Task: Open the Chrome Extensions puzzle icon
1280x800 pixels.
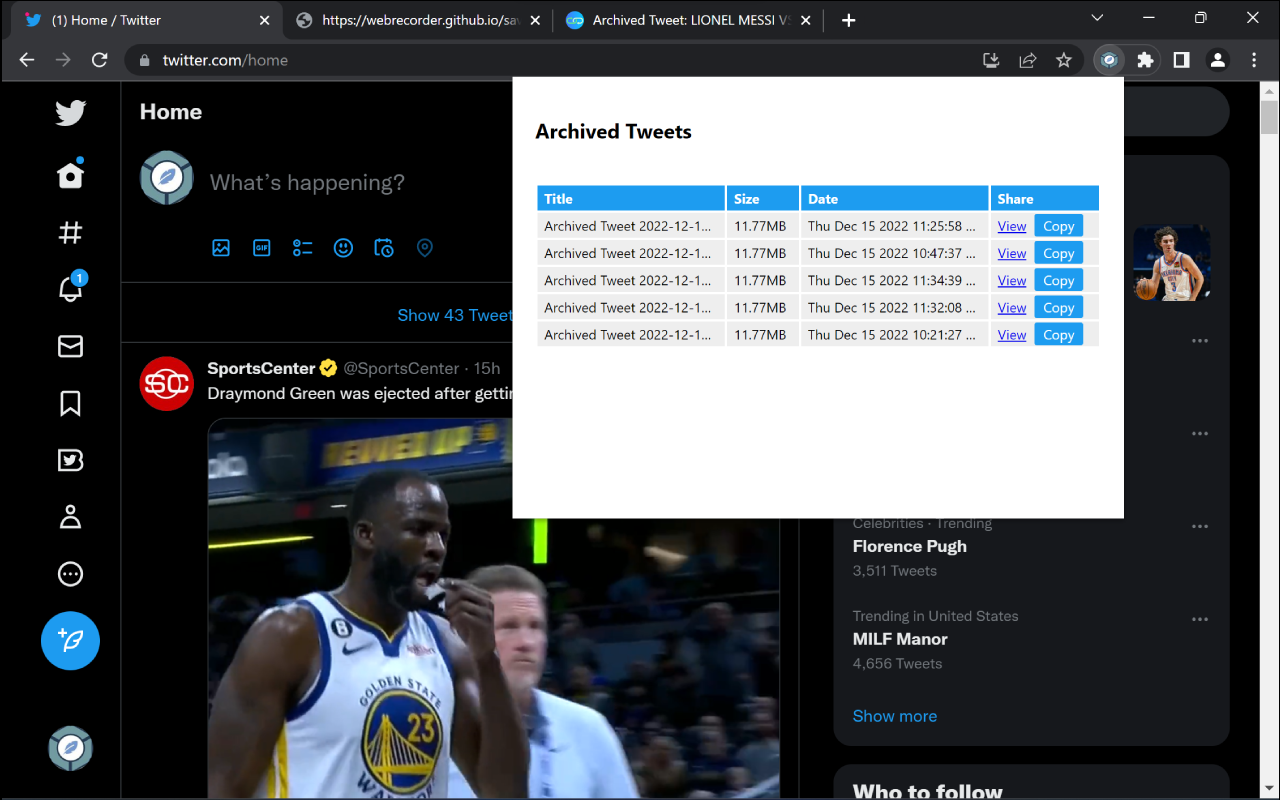Action: point(1145,60)
